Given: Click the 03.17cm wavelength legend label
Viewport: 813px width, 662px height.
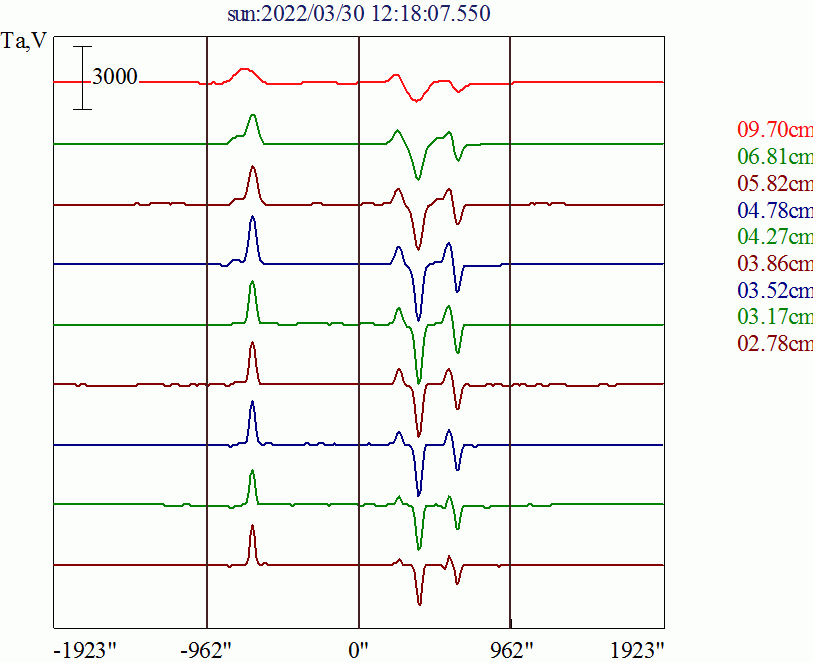Looking at the screenshot, I should [x=775, y=316].
